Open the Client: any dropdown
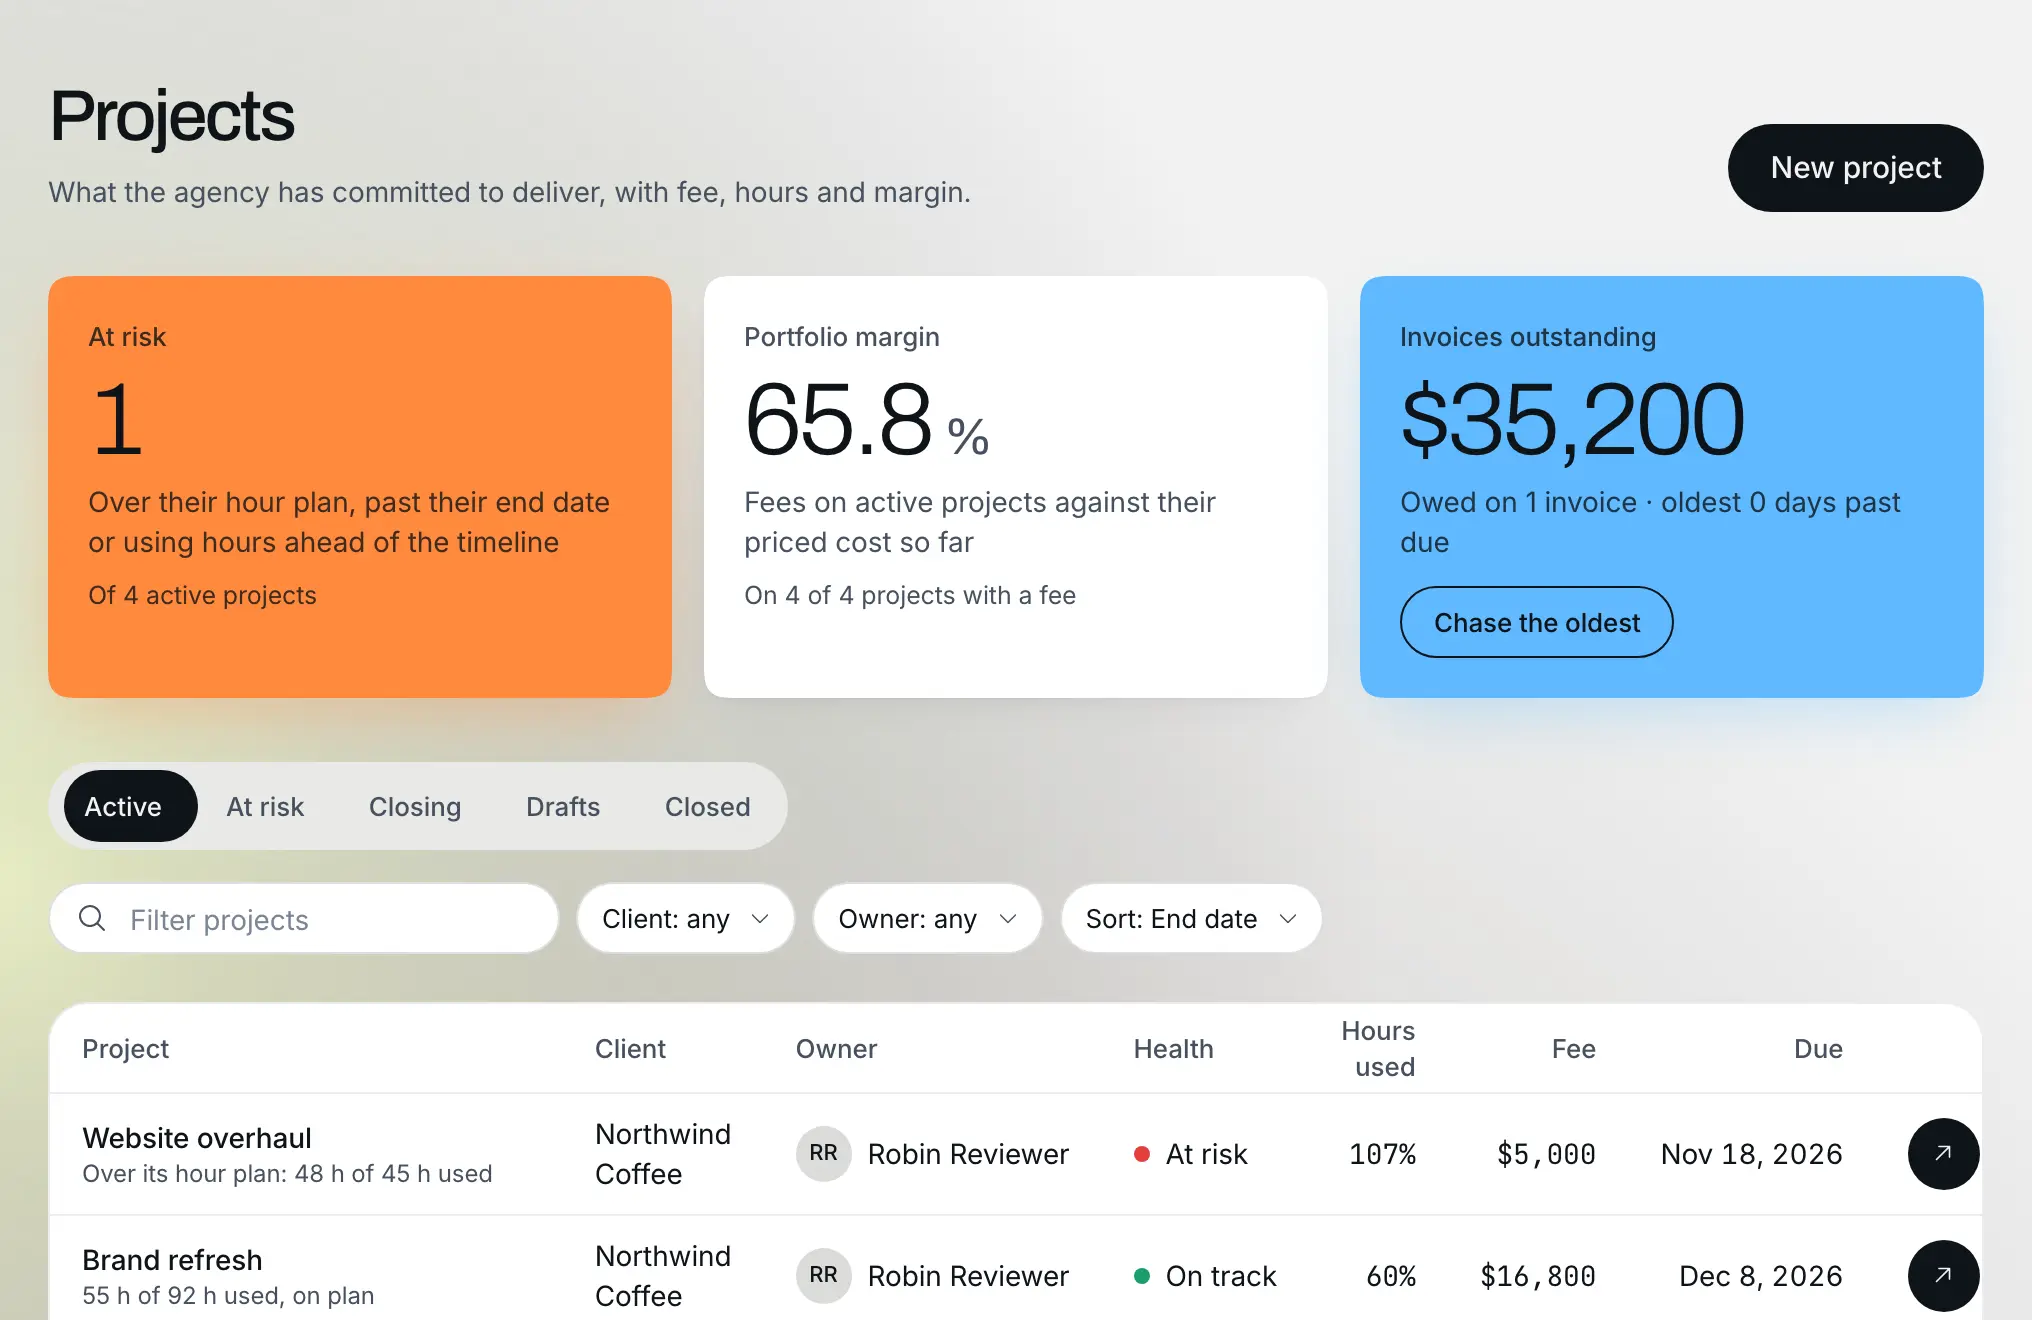Viewport: 2032px width, 1320px height. [685, 918]
